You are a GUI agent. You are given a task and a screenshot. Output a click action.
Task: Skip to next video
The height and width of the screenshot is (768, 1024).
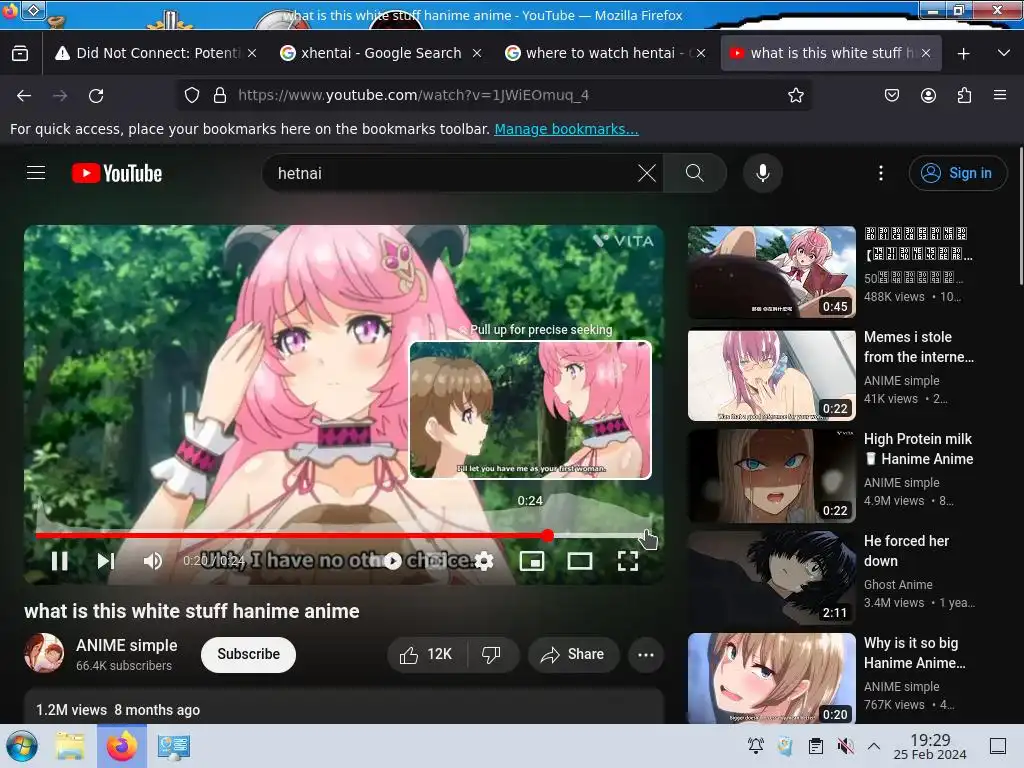106,561
